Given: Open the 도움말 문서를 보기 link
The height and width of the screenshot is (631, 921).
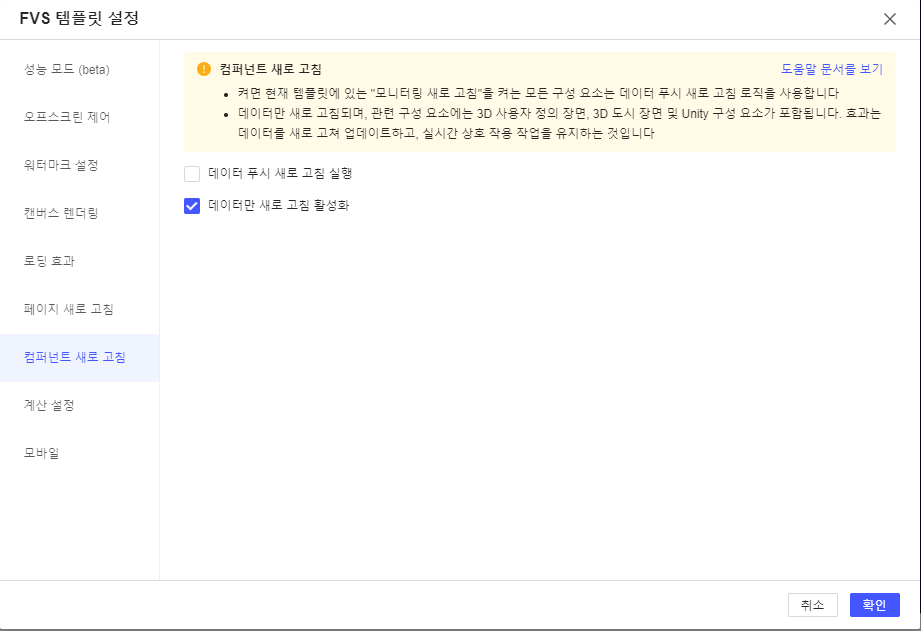Looking at the screenshot, I should pos(831,69).
